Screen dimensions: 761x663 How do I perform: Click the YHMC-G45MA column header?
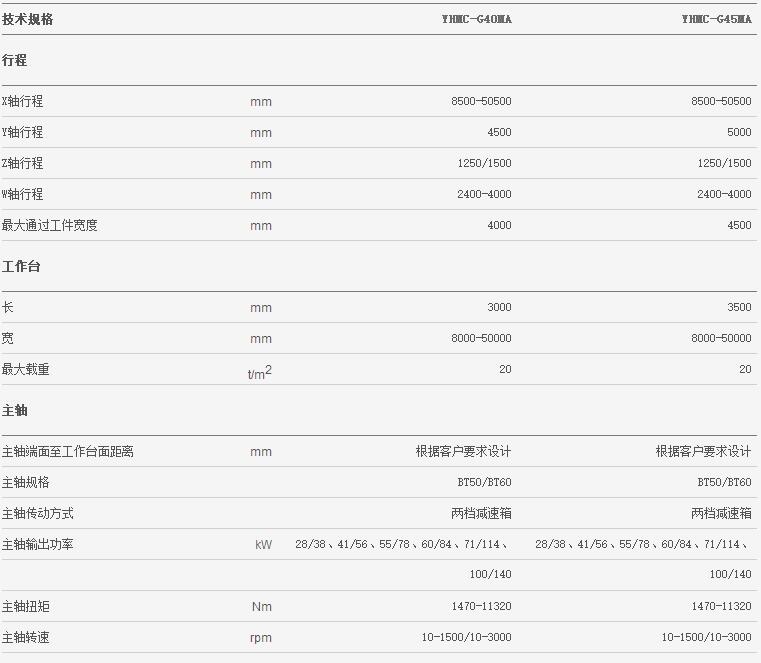tap(716, 19)
